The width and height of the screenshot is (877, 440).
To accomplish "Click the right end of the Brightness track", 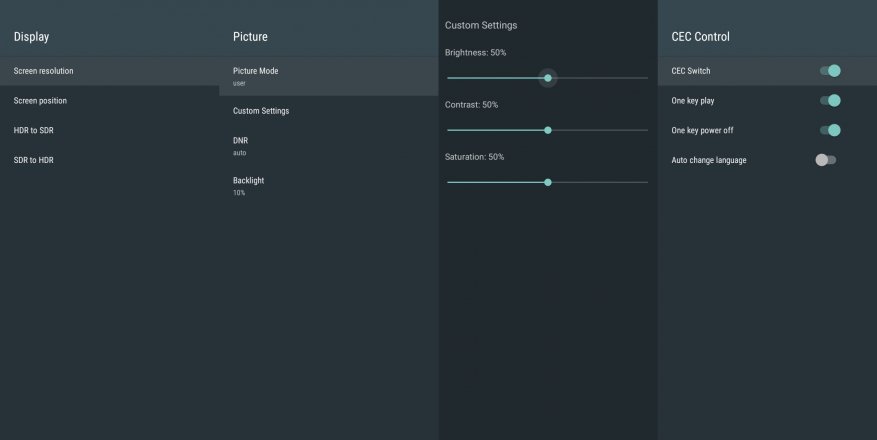I will pyautogui.click(x=646, y=78).
